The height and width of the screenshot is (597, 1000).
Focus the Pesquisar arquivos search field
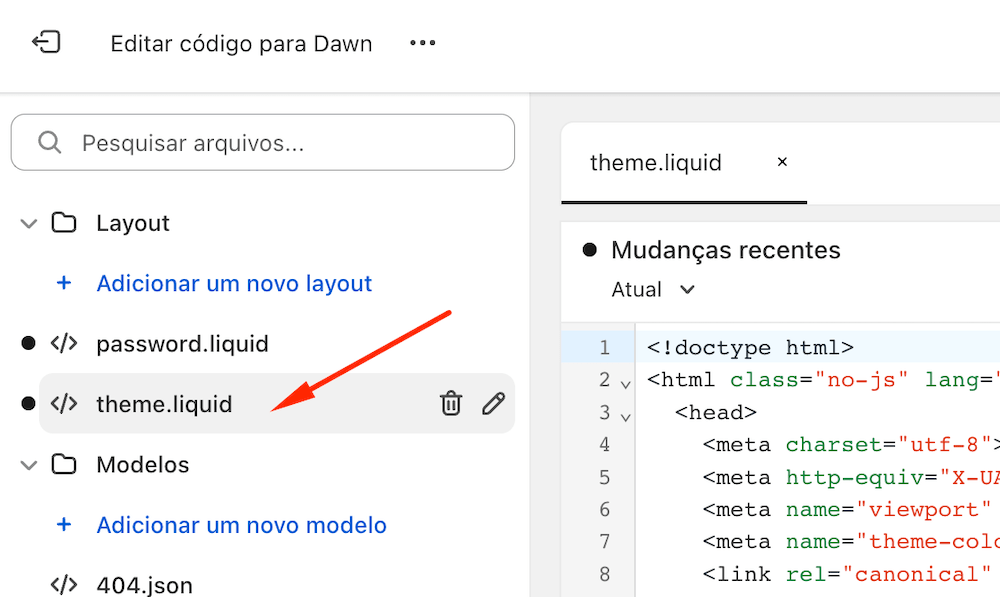[263, 142]
